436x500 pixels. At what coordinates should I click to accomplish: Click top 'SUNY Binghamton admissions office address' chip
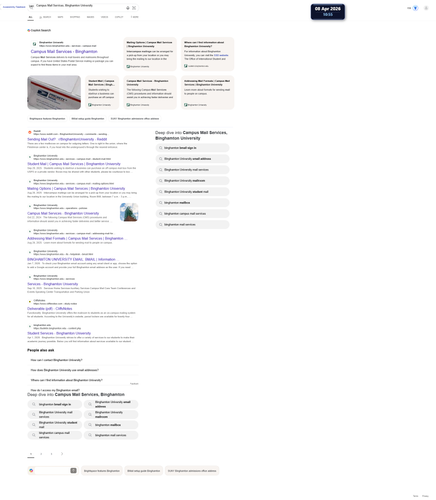click(135, 119)
